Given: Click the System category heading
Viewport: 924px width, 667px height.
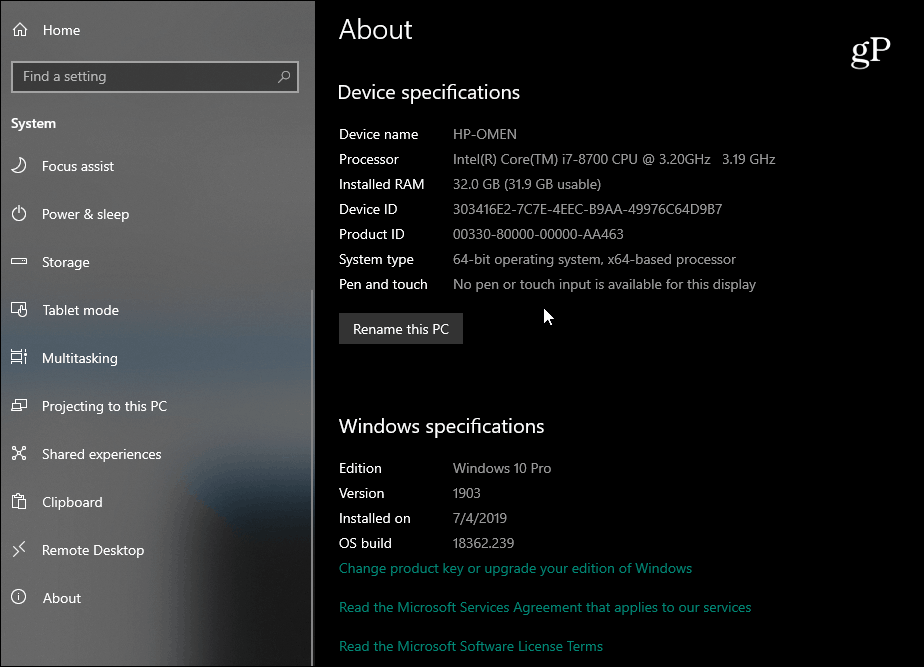Looking at the screenshot, I should tap(34, 124).
